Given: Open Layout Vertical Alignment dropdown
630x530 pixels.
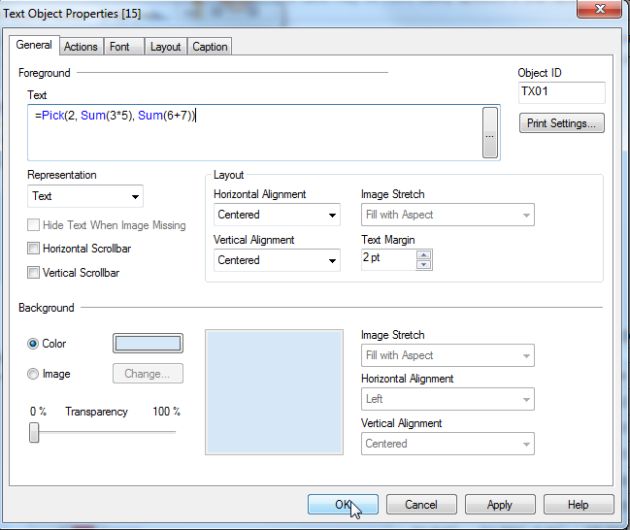Looking at the screenshot, I should tap(277, 260).
